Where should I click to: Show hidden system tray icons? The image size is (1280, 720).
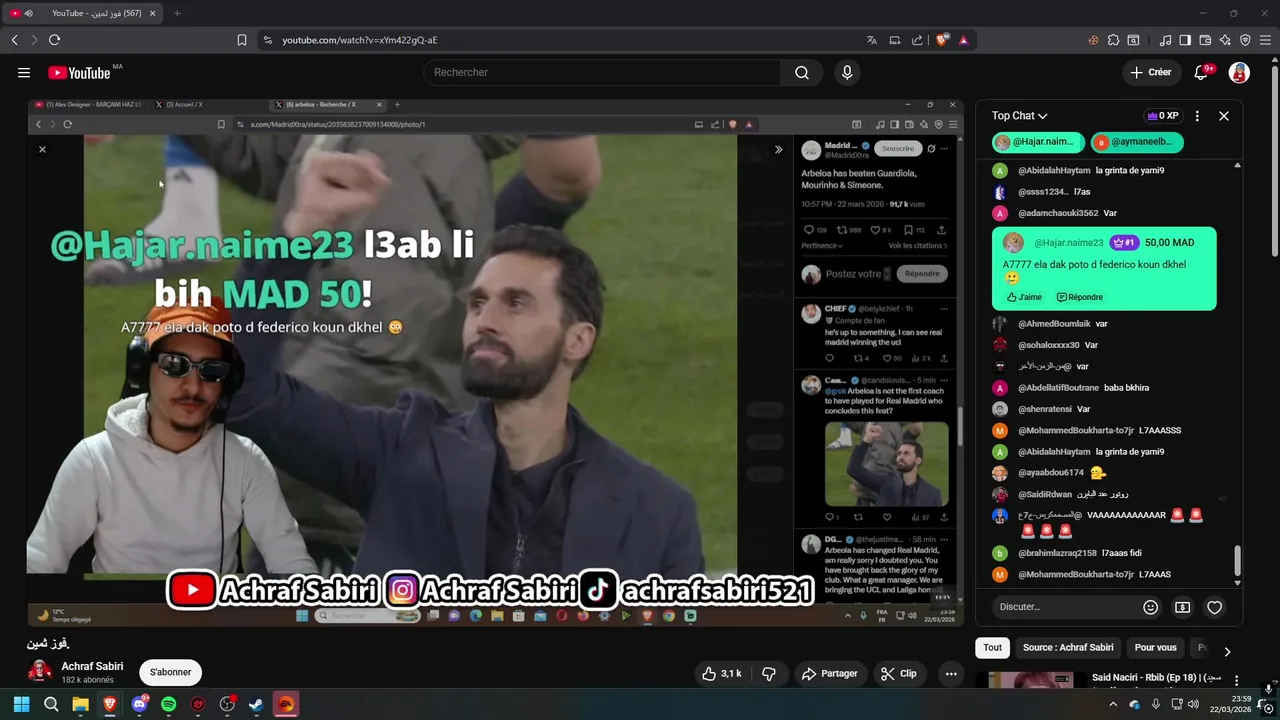(1113, 704)
